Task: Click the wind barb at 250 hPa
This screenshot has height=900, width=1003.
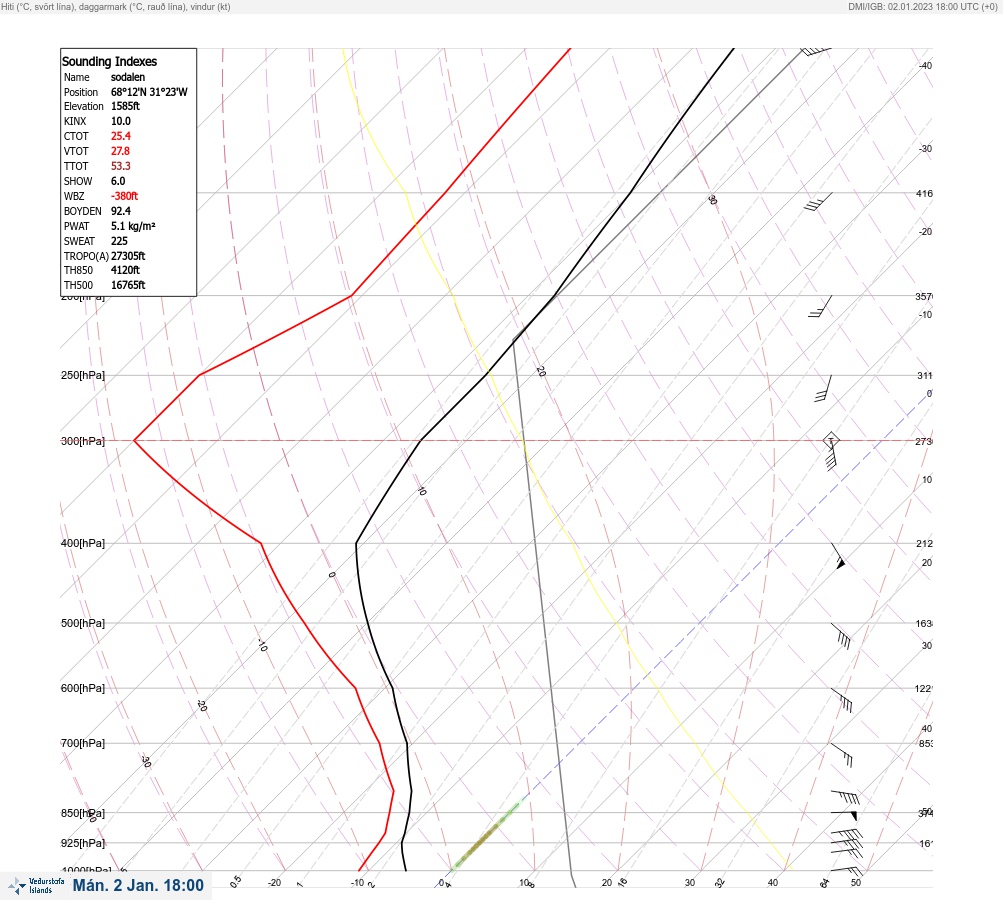Action: click(x=823, y=388)
